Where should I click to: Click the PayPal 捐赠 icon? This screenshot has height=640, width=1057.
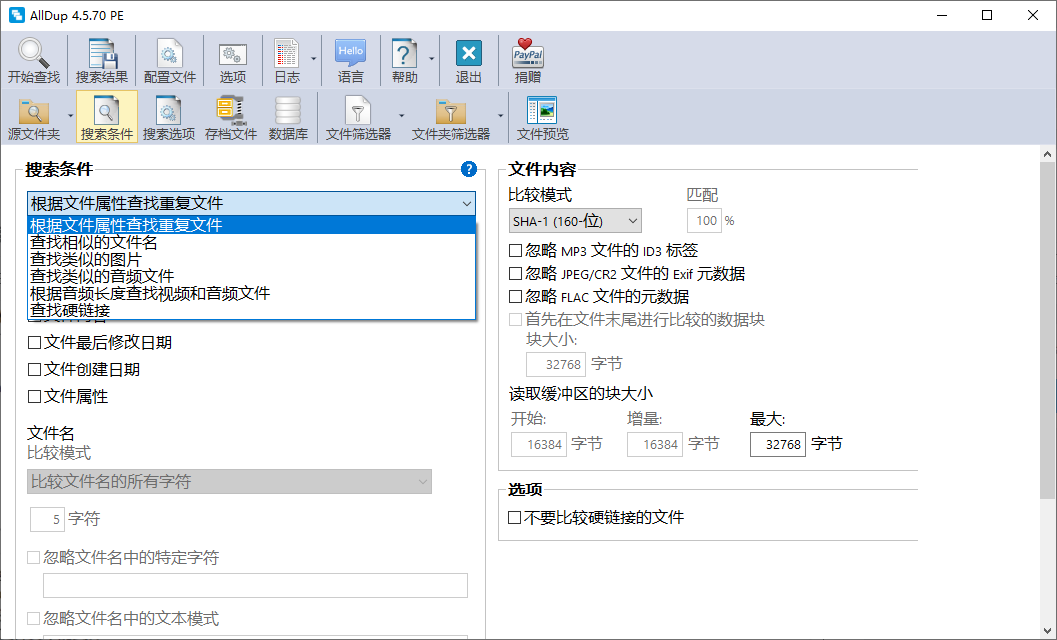coord(528,54)
